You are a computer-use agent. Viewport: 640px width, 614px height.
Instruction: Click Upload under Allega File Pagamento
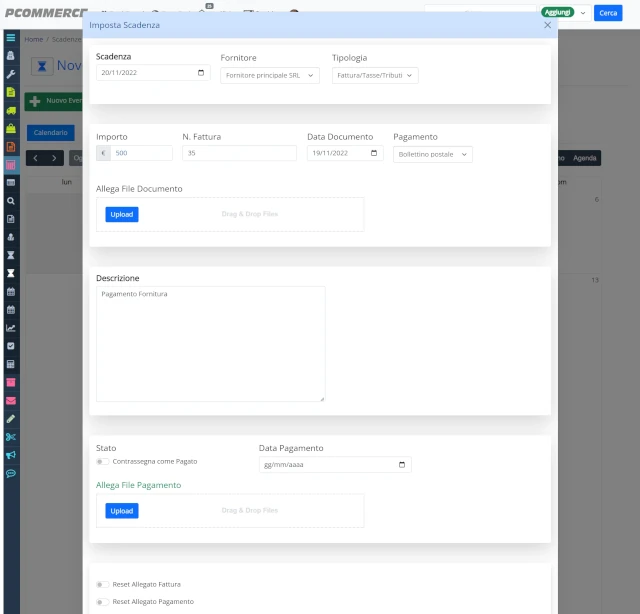(x=122, y=511)
